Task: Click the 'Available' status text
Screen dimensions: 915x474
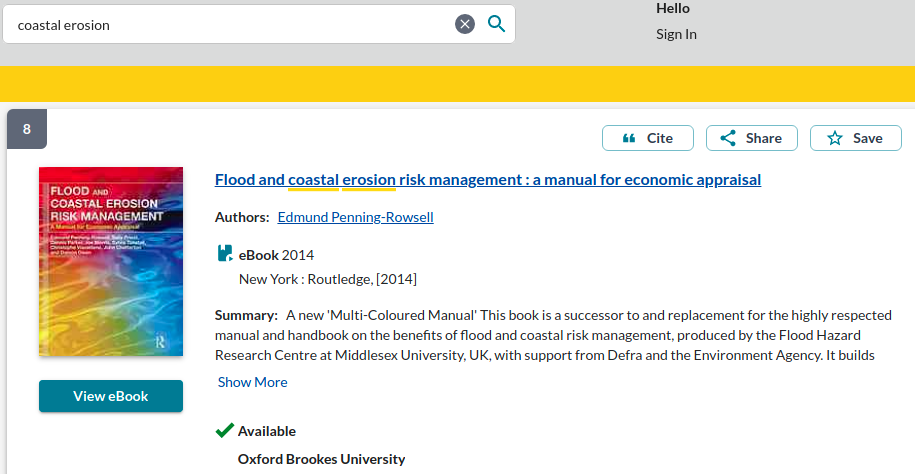Action: (267, 431)
